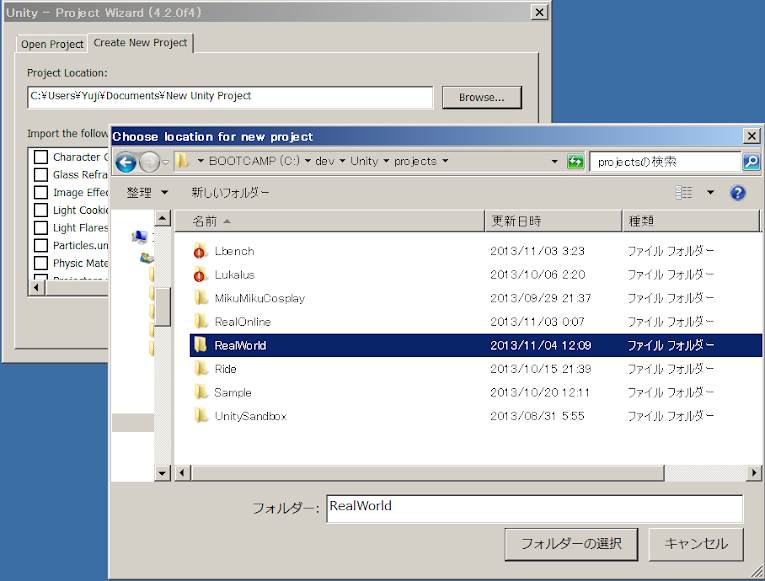Click the forward navigation arrow icon
Screen dimensions: 765x581
point(149,162)
